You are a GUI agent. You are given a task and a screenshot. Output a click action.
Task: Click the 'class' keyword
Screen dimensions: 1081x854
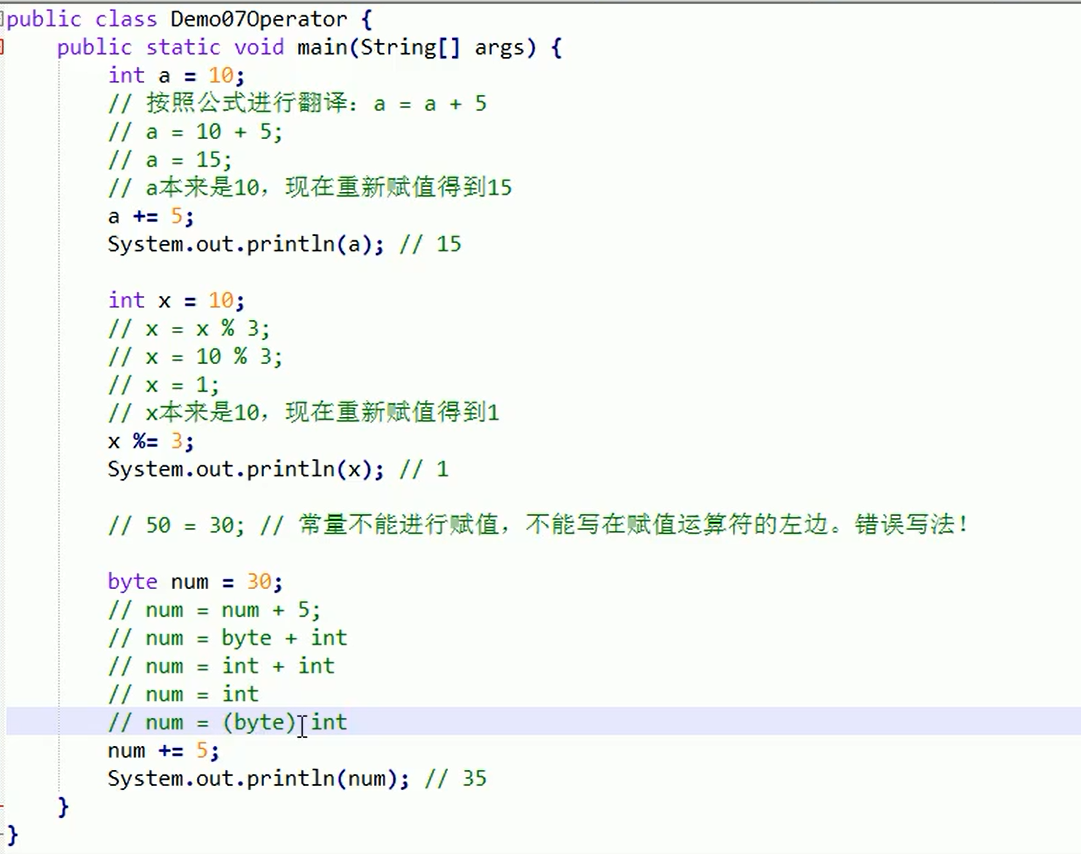click(125, 19)
